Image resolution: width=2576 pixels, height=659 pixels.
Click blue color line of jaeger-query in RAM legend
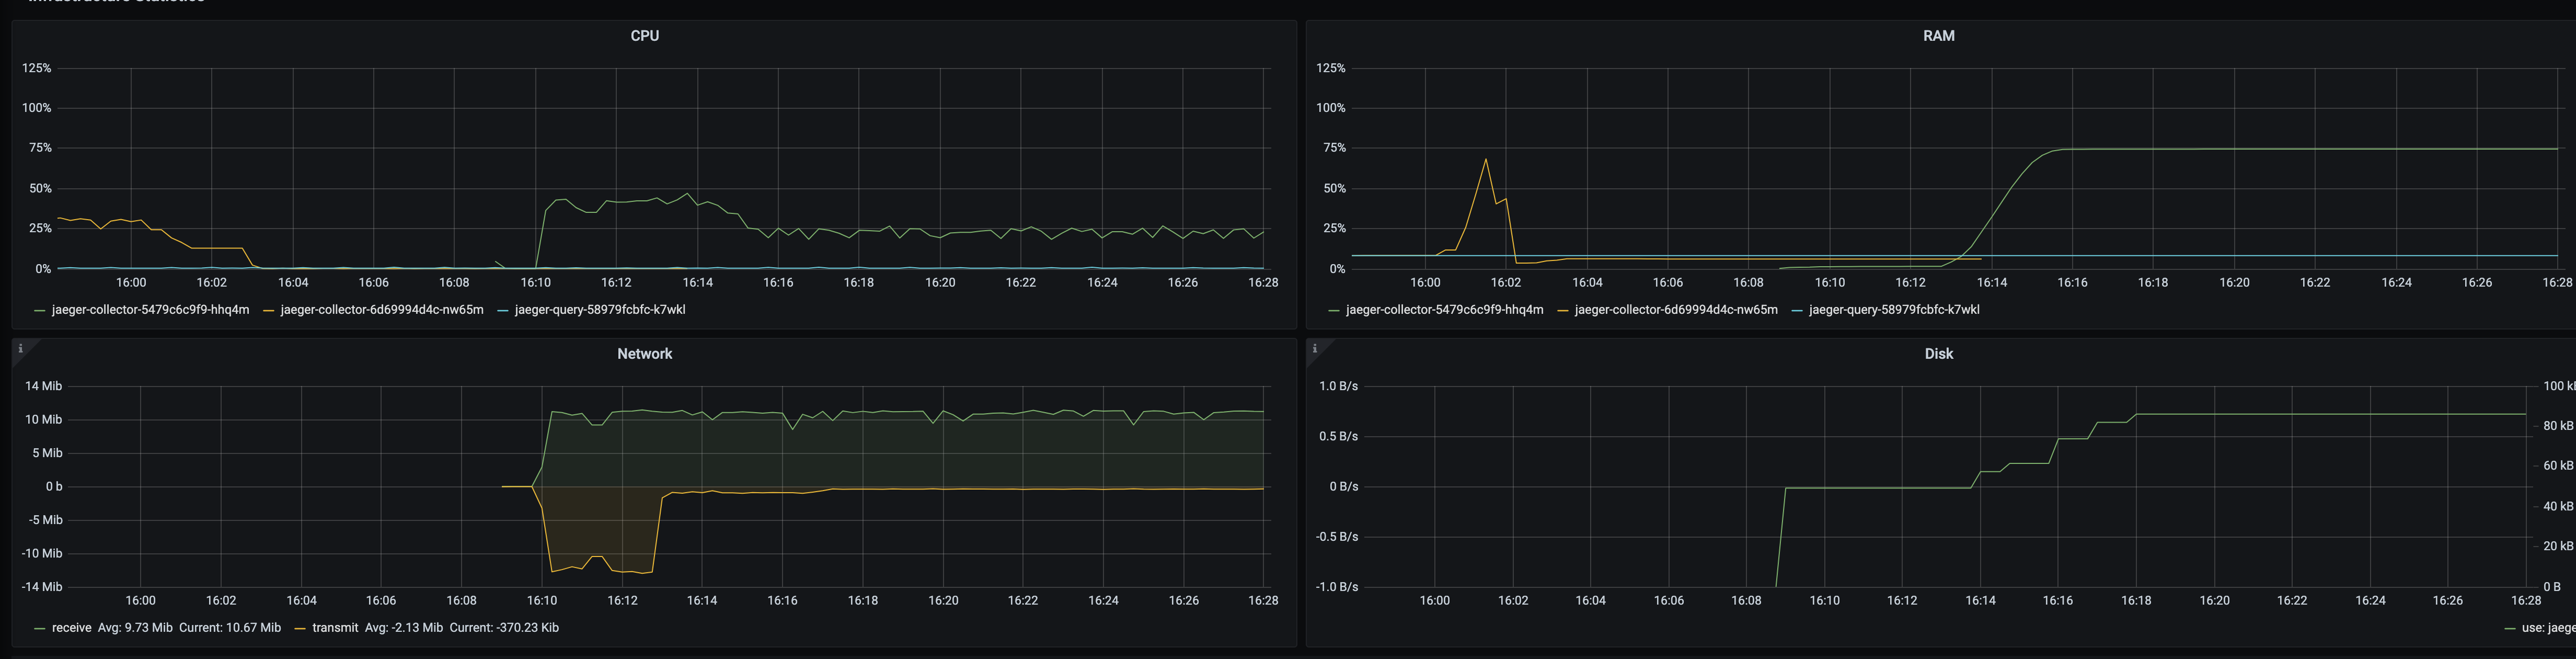point(1797,311)
